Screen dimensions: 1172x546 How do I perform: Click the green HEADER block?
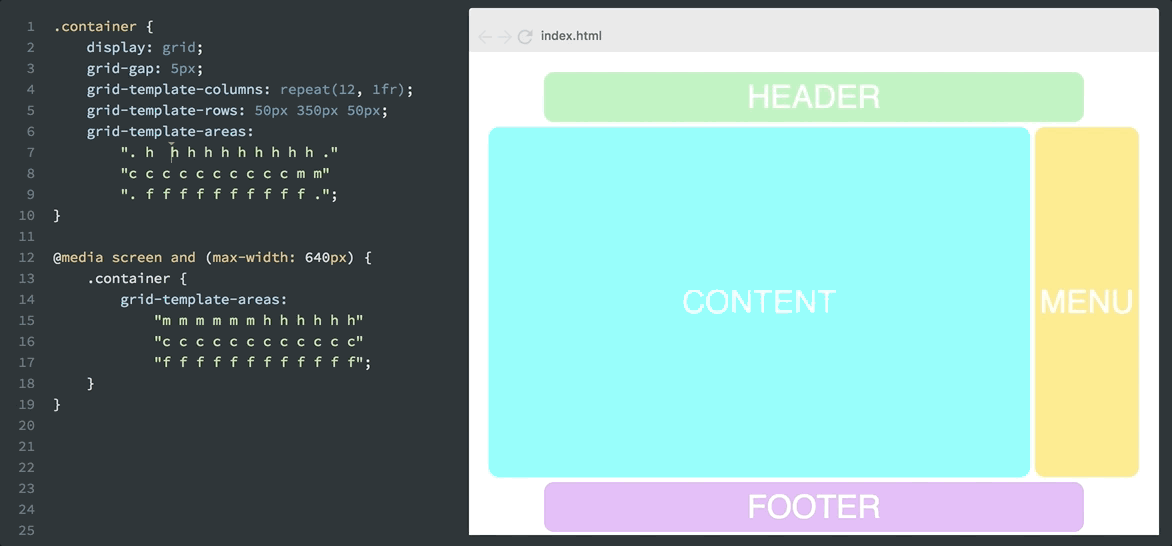pyautogui.click(x=813, y=96)
